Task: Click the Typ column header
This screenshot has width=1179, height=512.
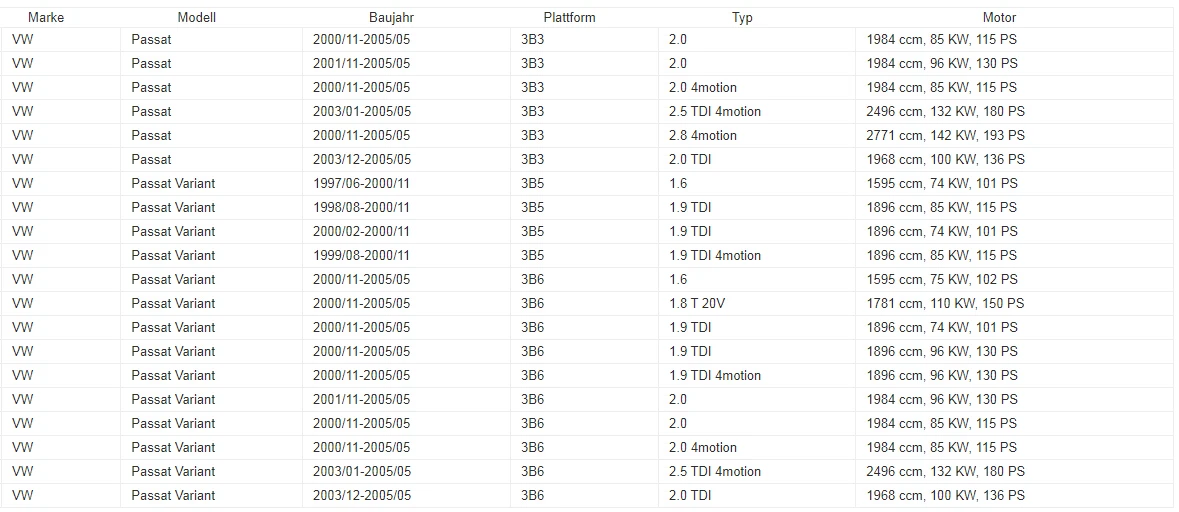Action: (x=742, y=17)
